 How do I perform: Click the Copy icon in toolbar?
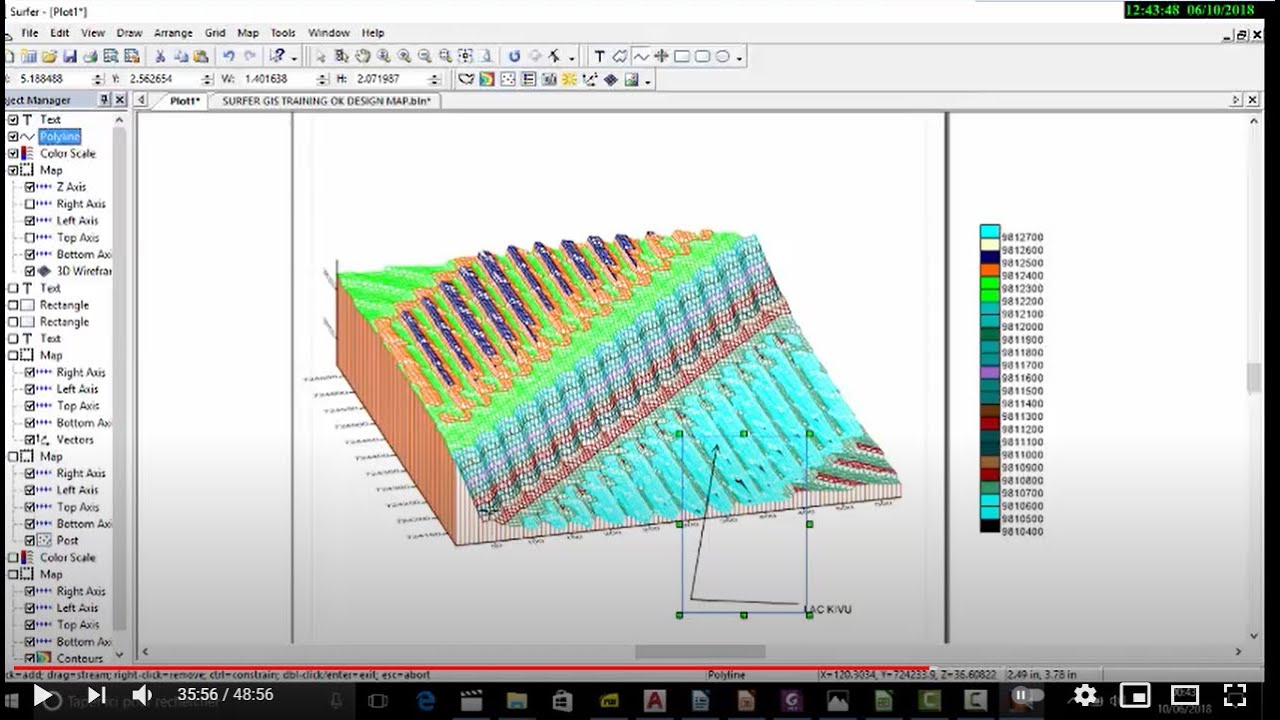(x=181, y=57)
